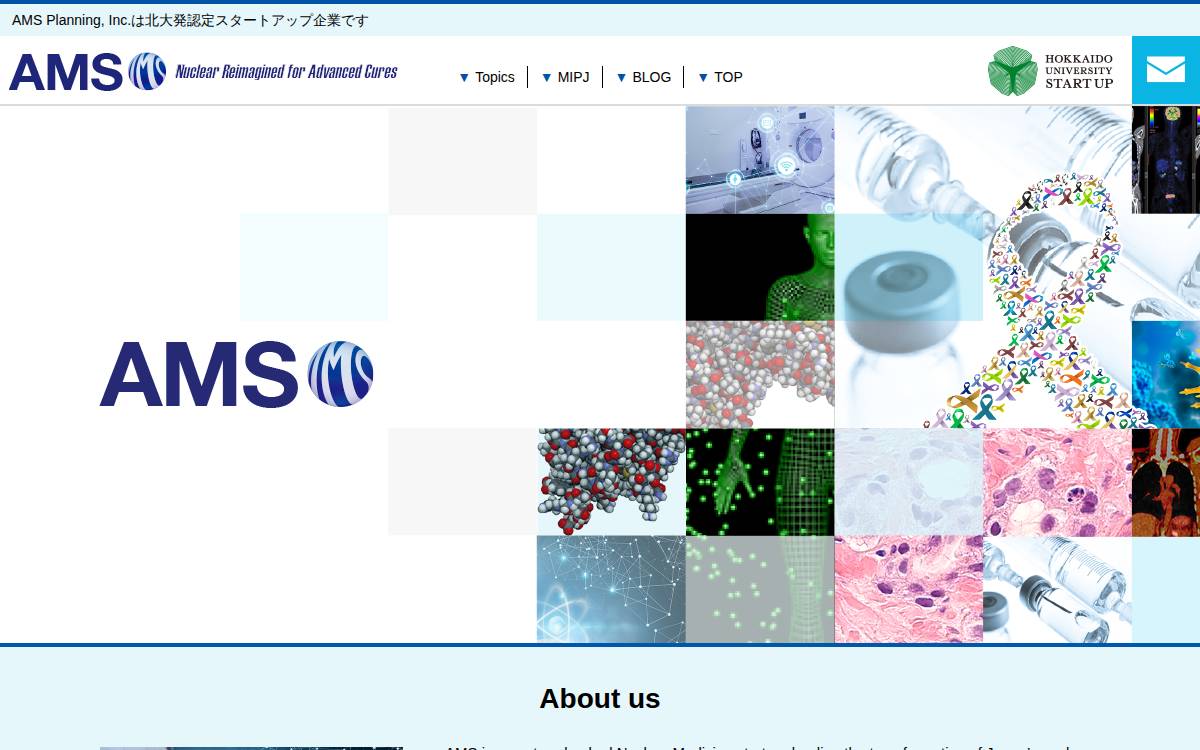Click the AMS header logo

[x=88, y=71]
